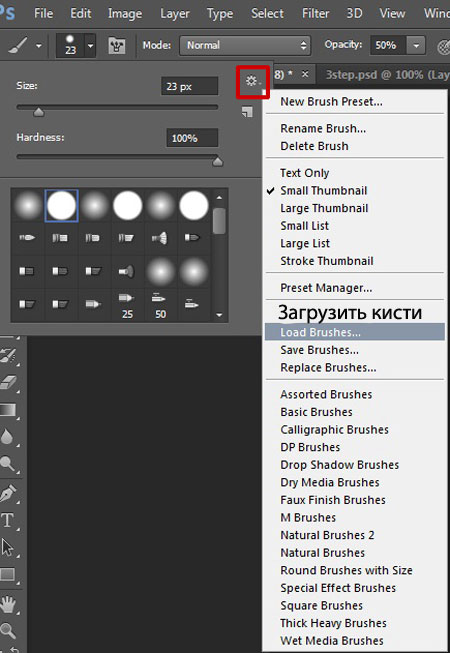450x653 pixels.
Task: Select the Eraser tool in toolbar
Action: [x=7, y=381]
